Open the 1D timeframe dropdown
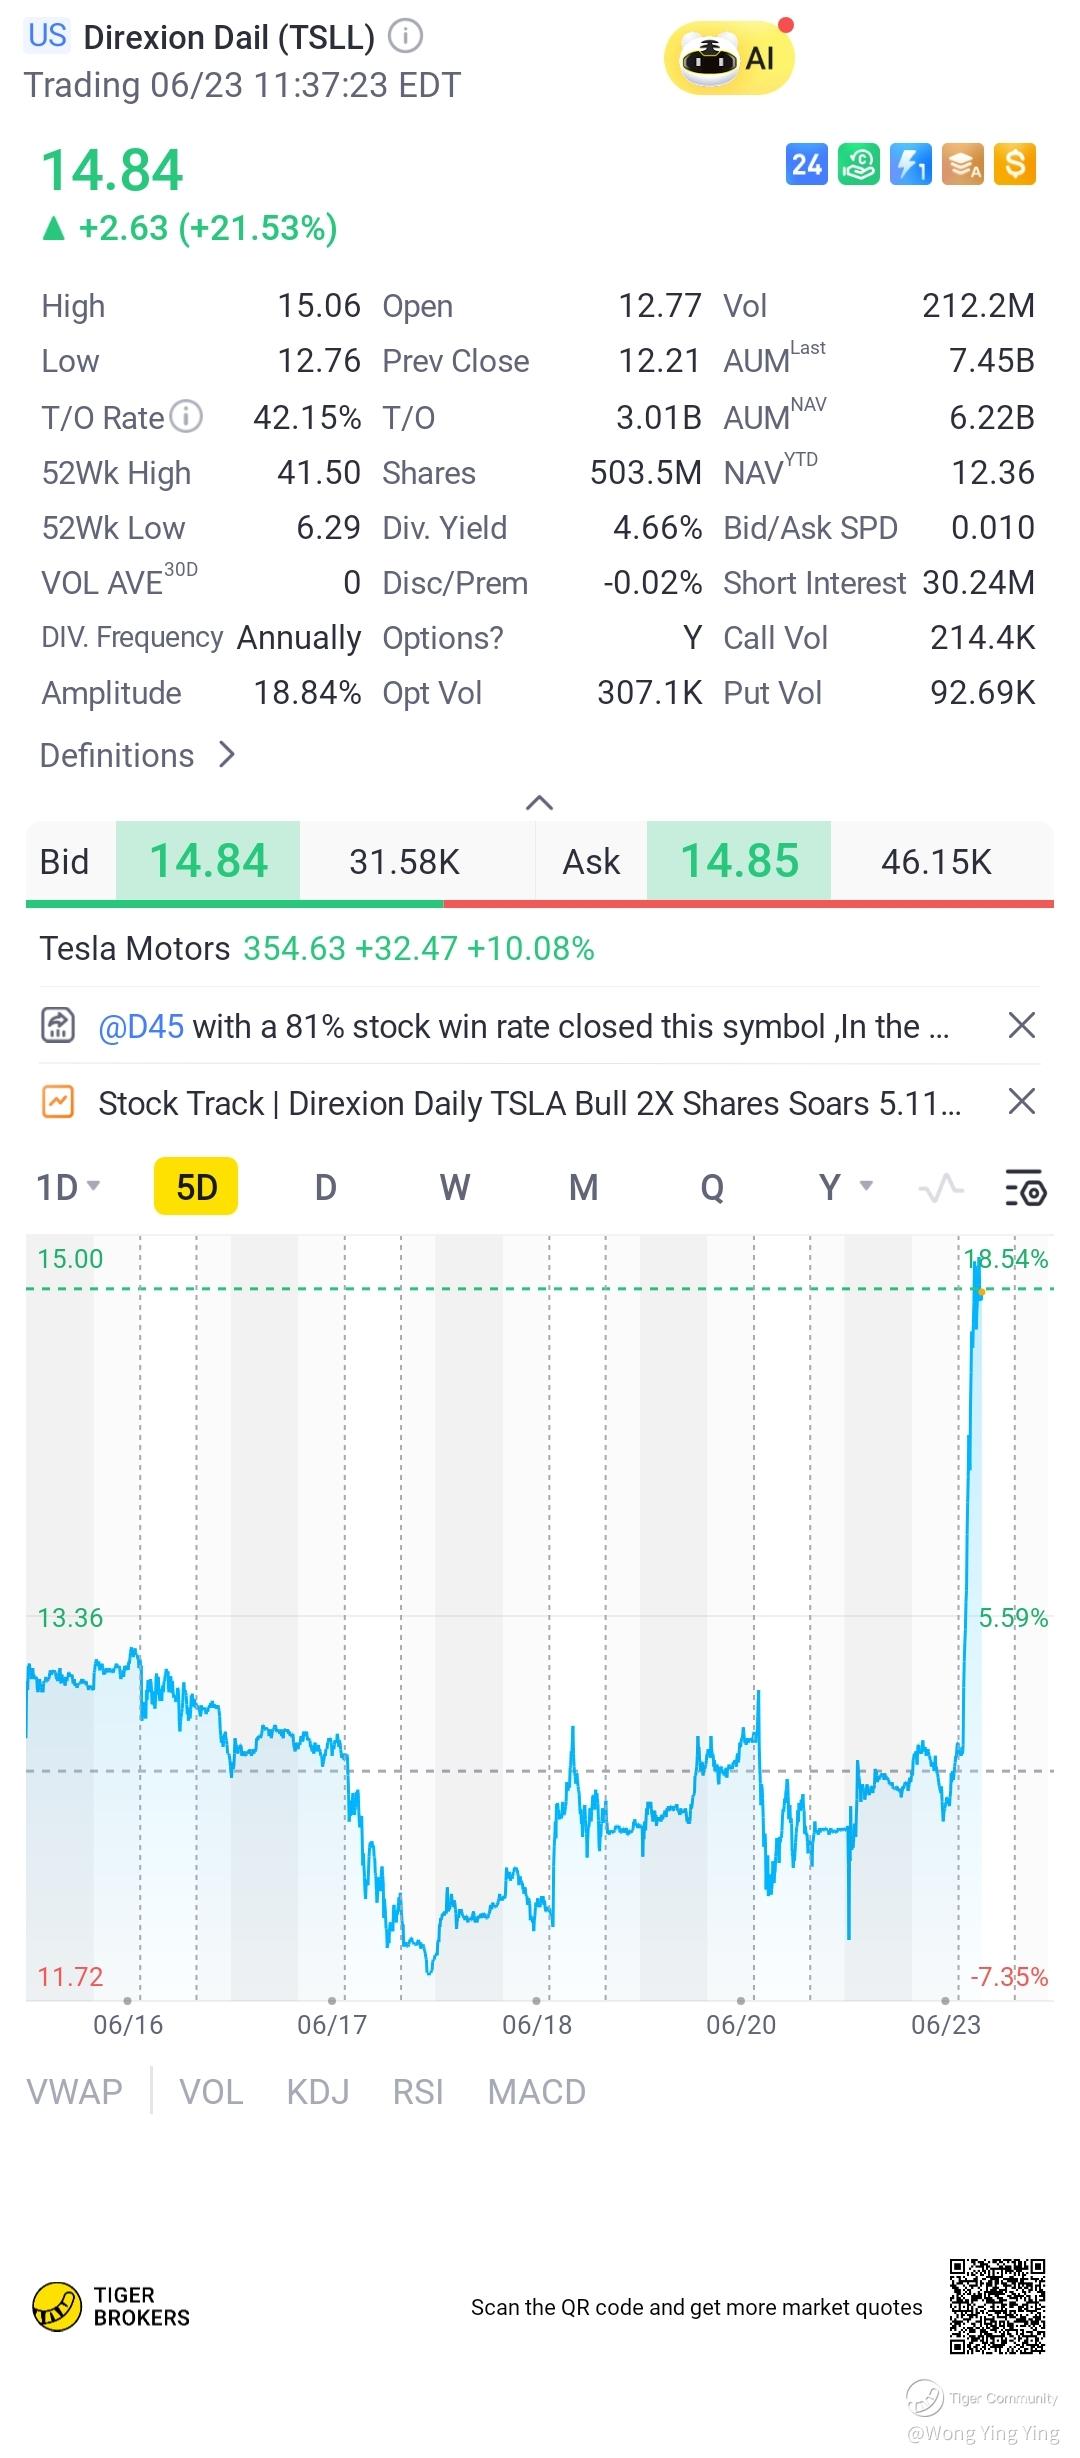The height and width of the screenshot is (2458, 1080). [68, 1188]
